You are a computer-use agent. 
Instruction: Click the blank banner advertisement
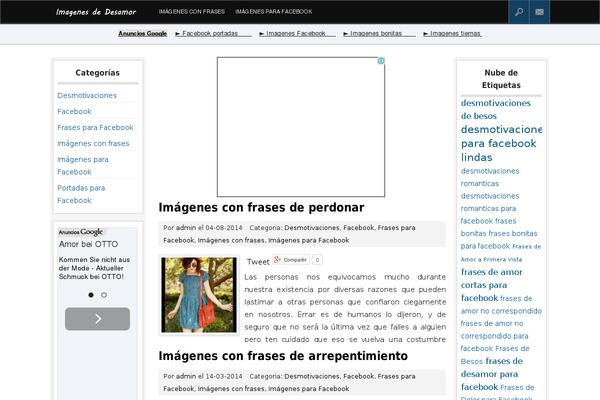click(x=301, y=127)
